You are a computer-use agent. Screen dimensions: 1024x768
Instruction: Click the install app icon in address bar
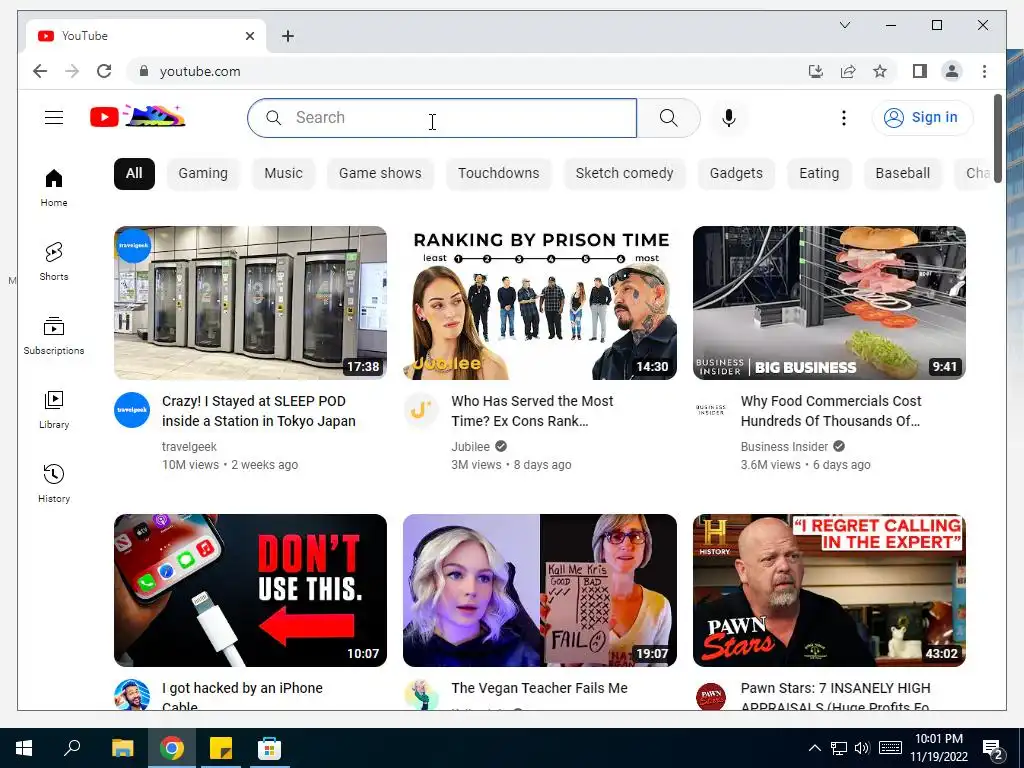(816, 71)
